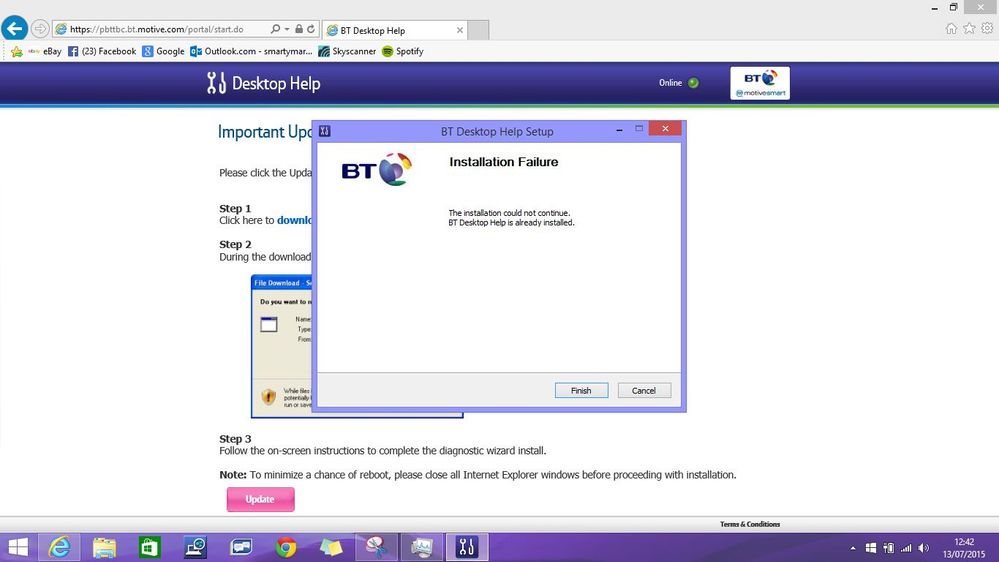The image size is (999, 562).
Task: Open the browser Tools gear icon
Action: tap(987, 28)
